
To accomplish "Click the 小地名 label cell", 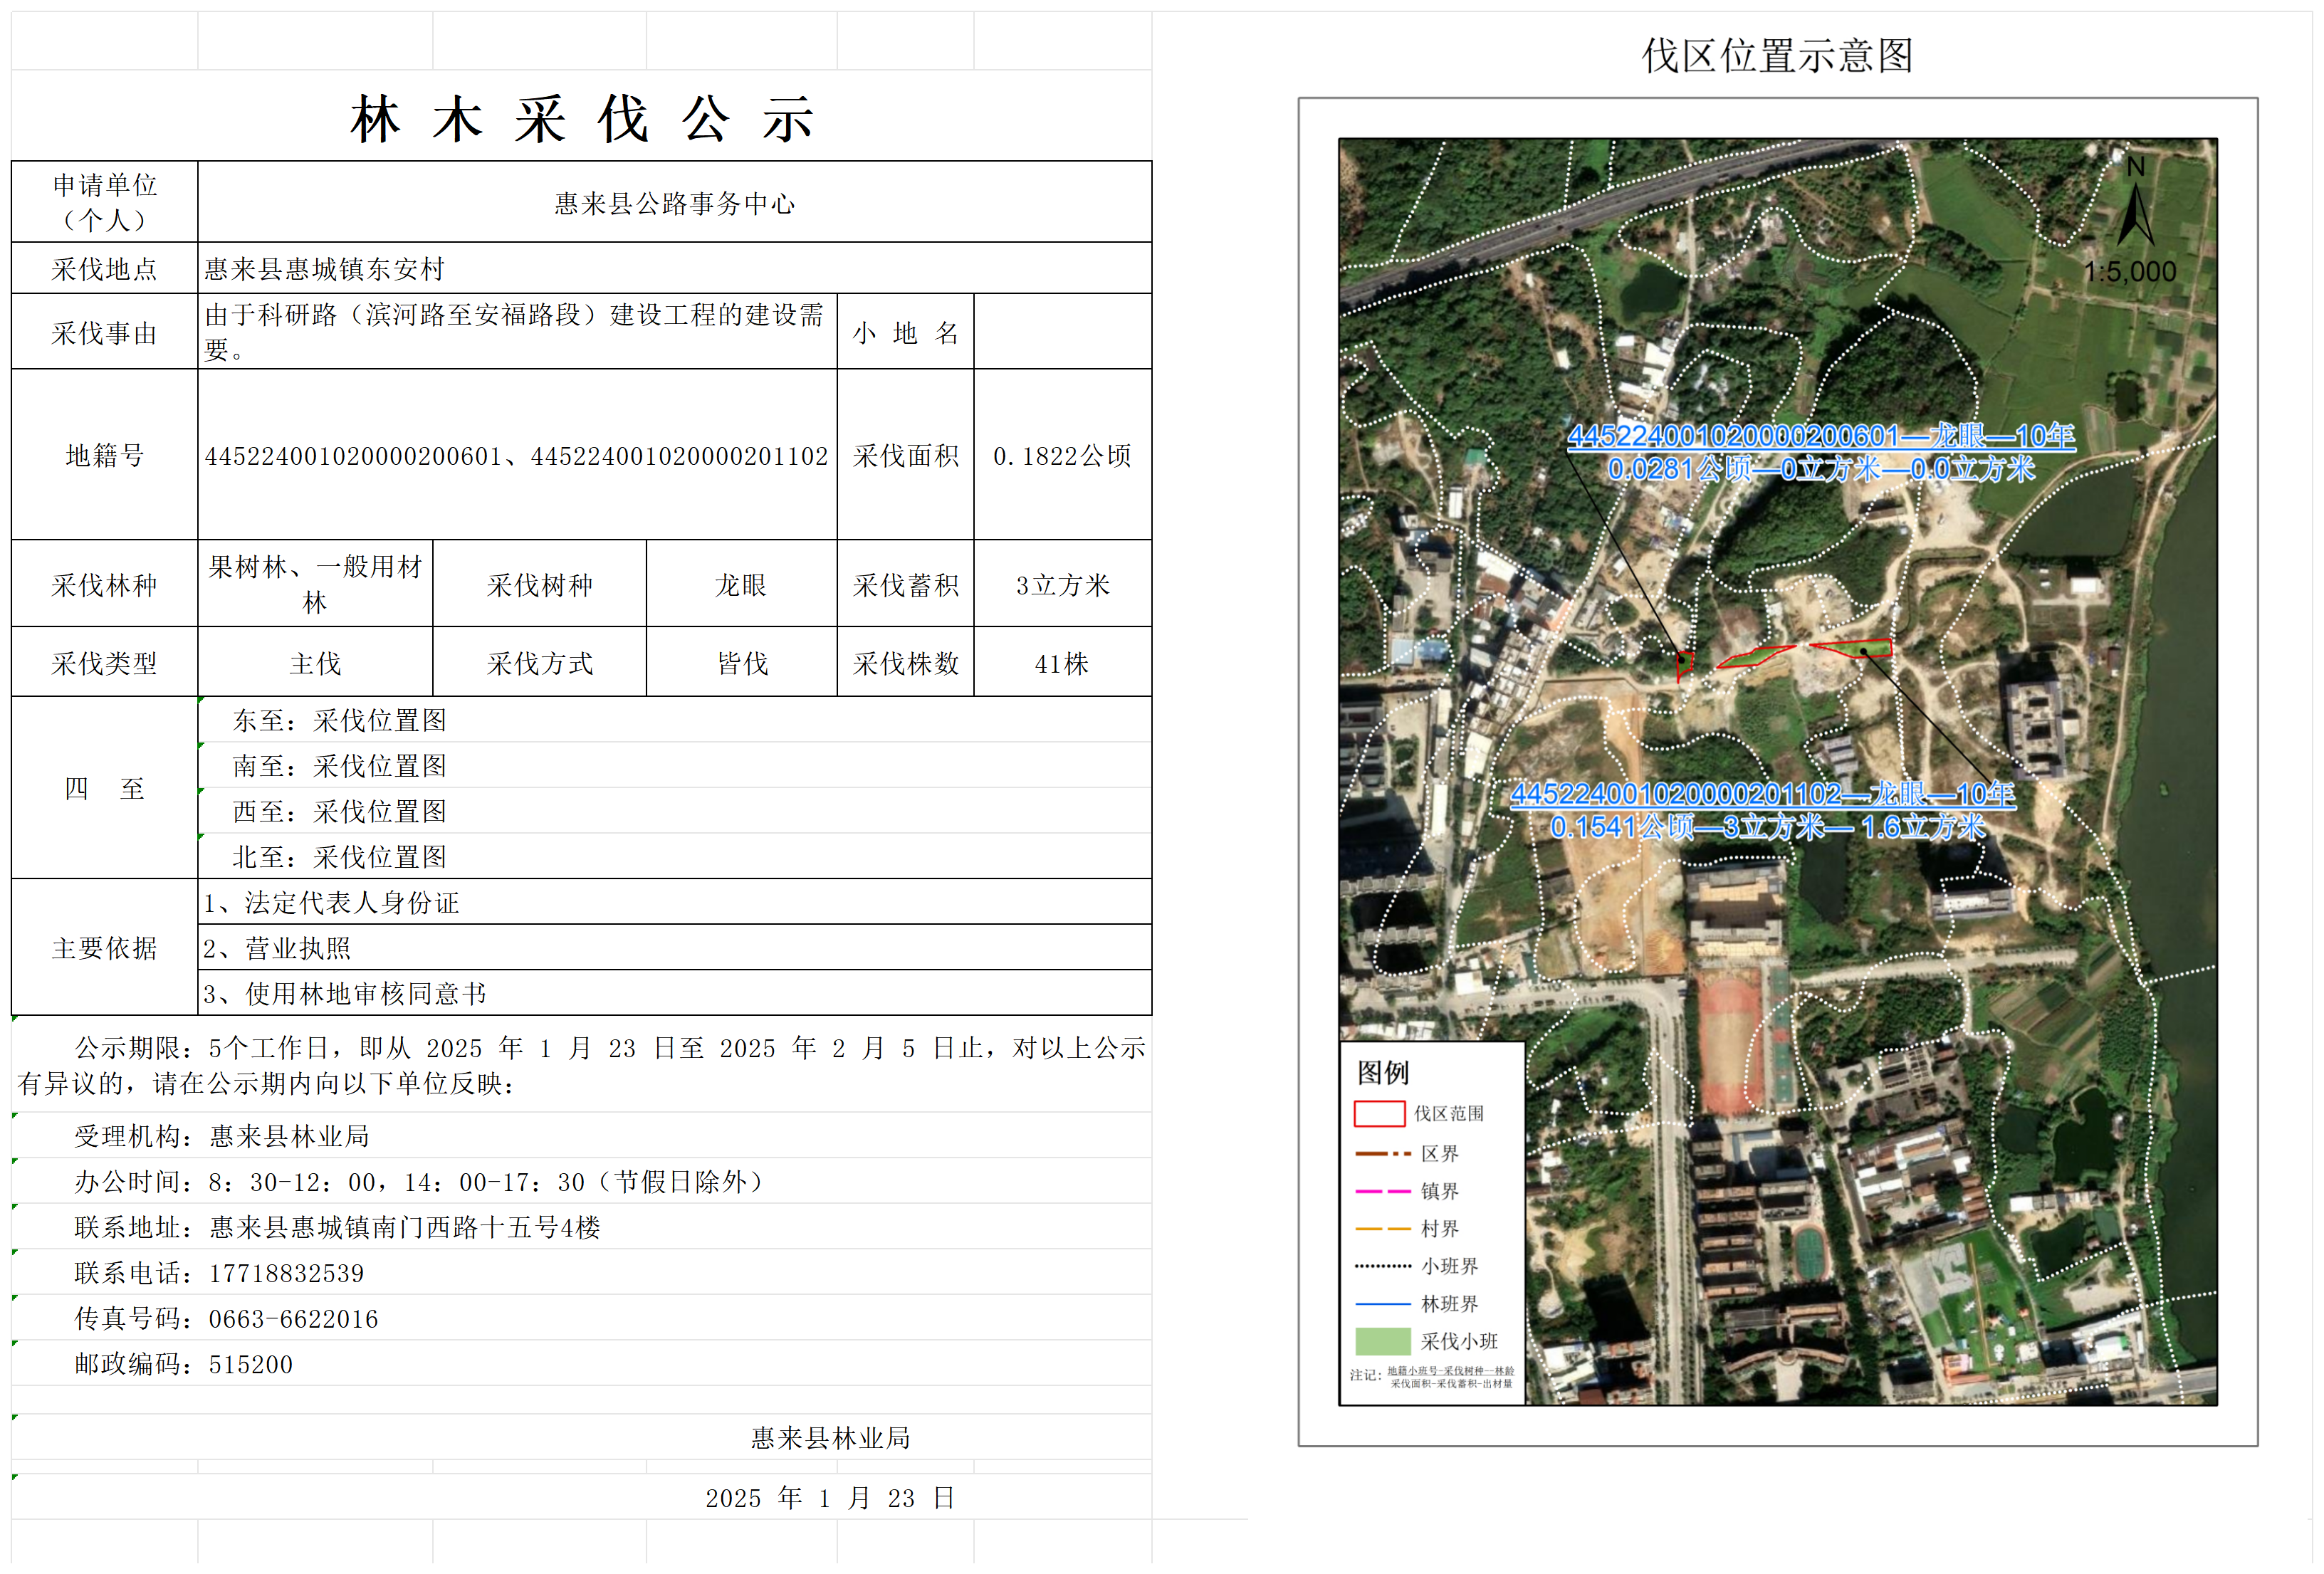I will [906, 332].
